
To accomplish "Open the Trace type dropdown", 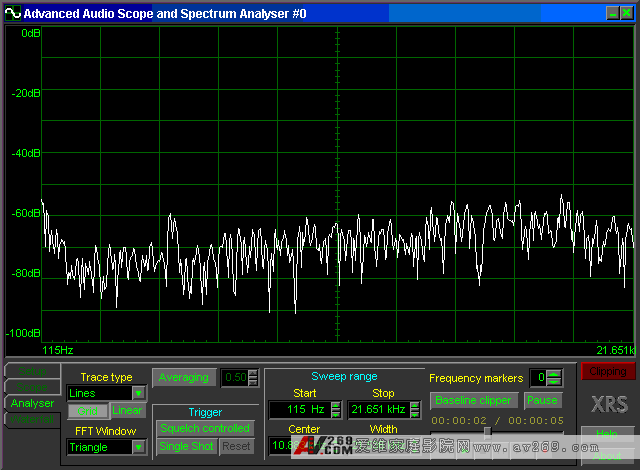I will pyautogui.click(x=138, y=394).
